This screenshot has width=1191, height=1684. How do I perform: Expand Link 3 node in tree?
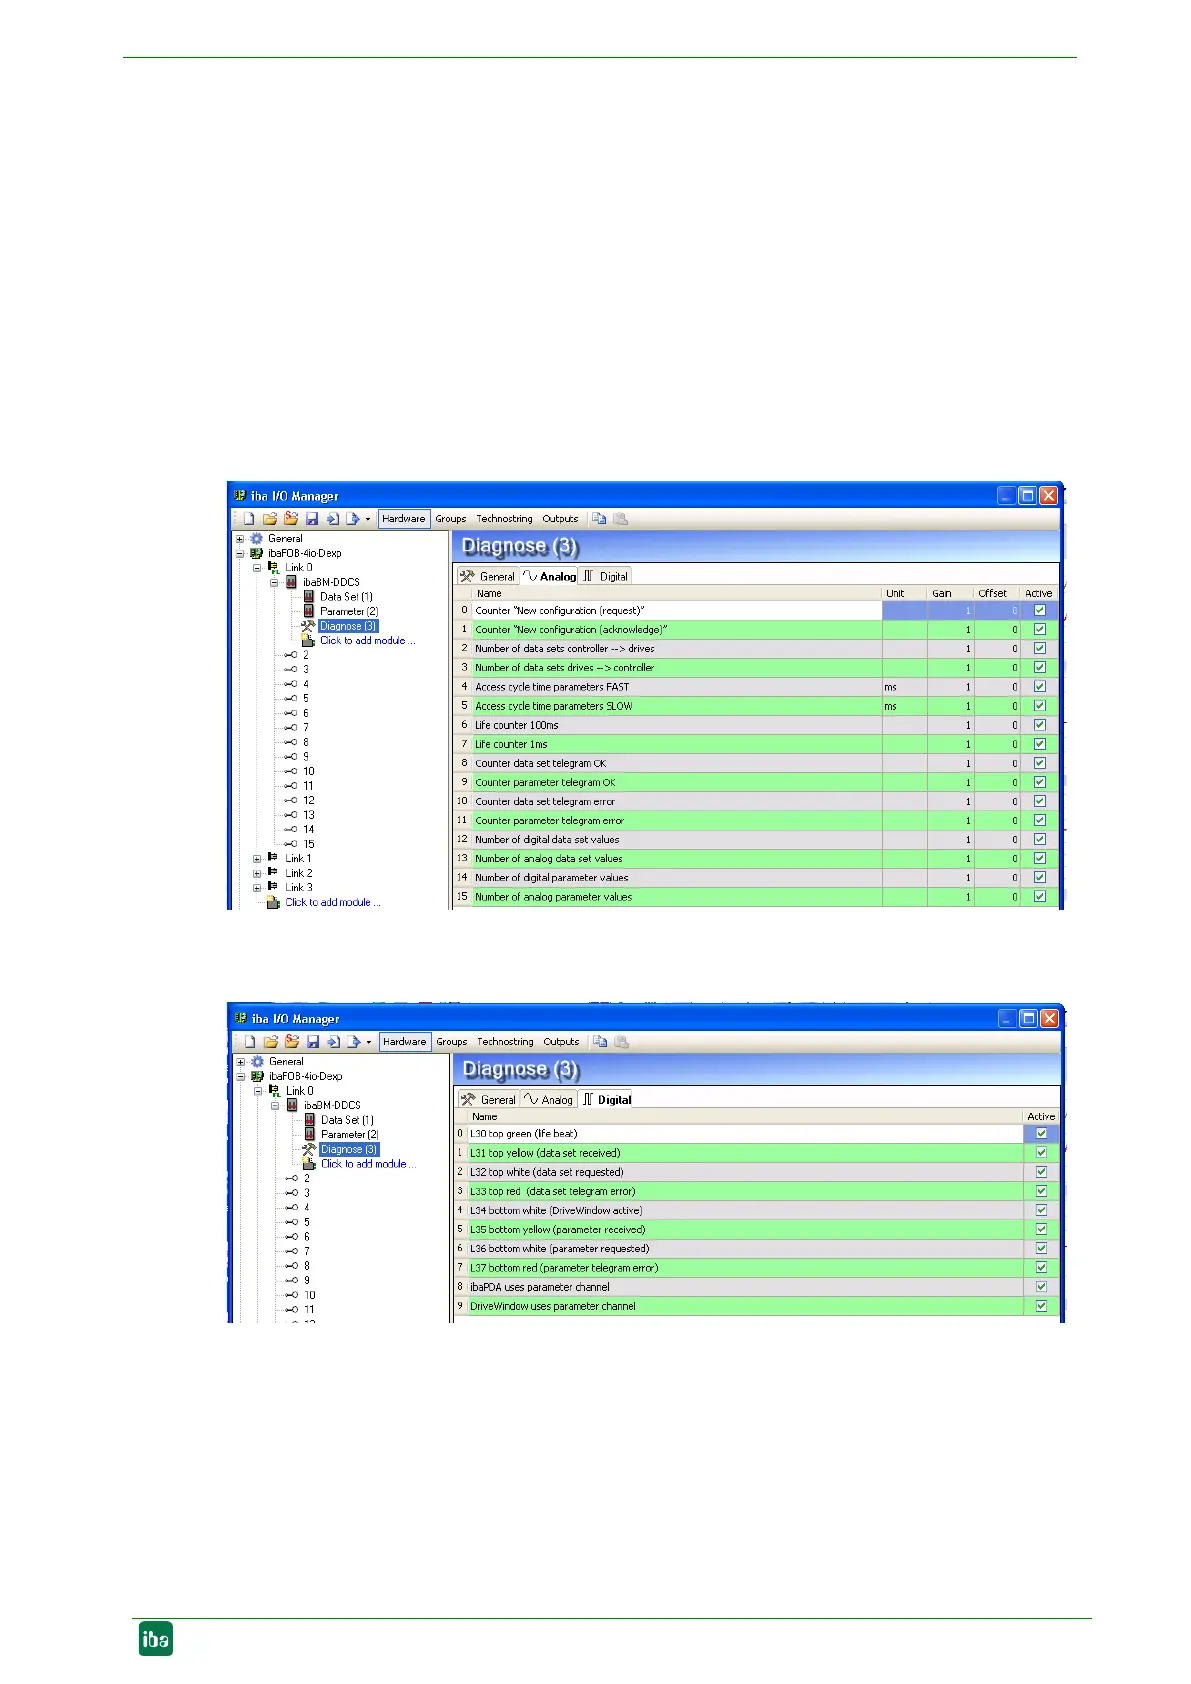click(x=257, y=888)
